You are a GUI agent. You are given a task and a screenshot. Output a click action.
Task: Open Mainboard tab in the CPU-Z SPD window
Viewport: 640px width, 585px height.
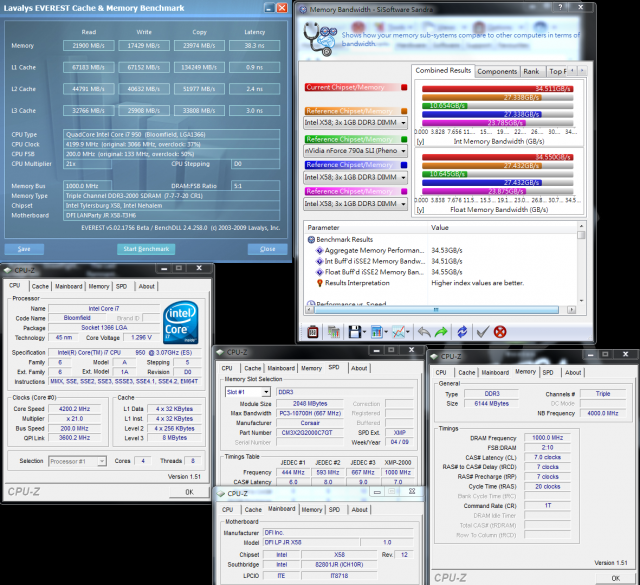[x=281, y=368]
